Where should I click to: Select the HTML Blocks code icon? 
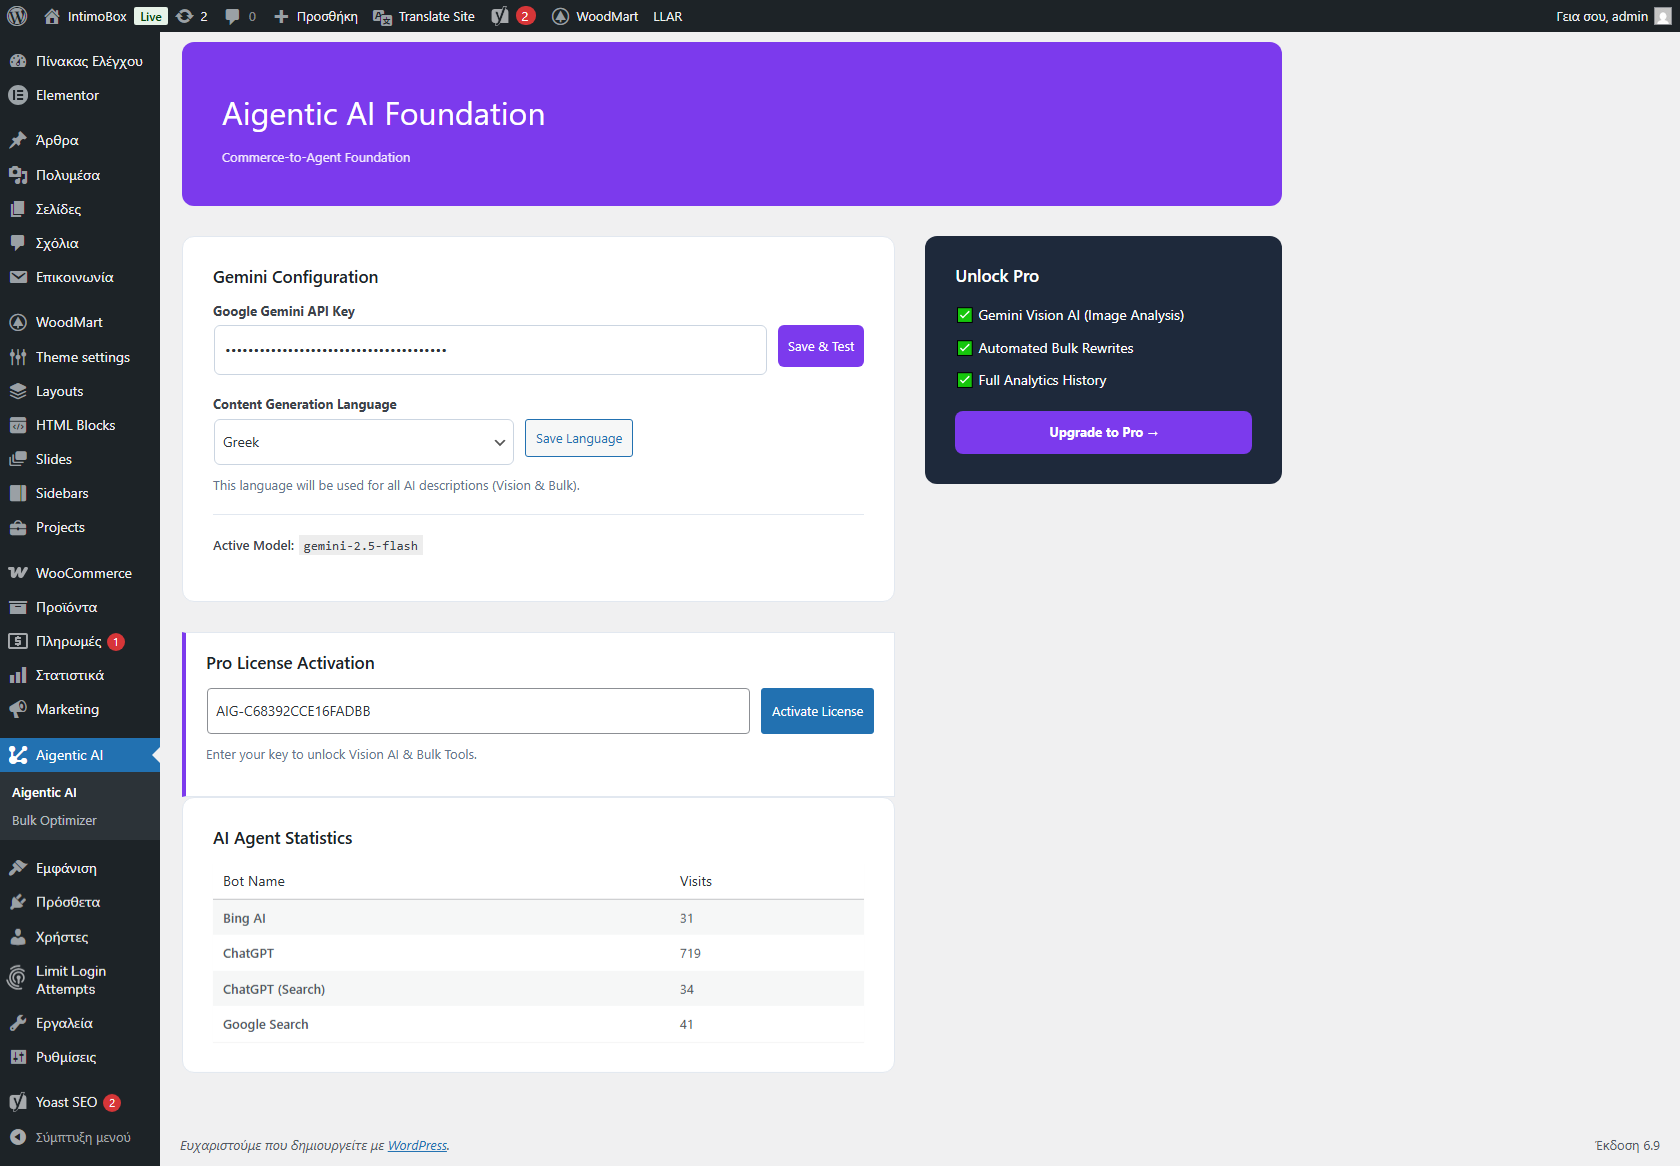pos(18,425)
